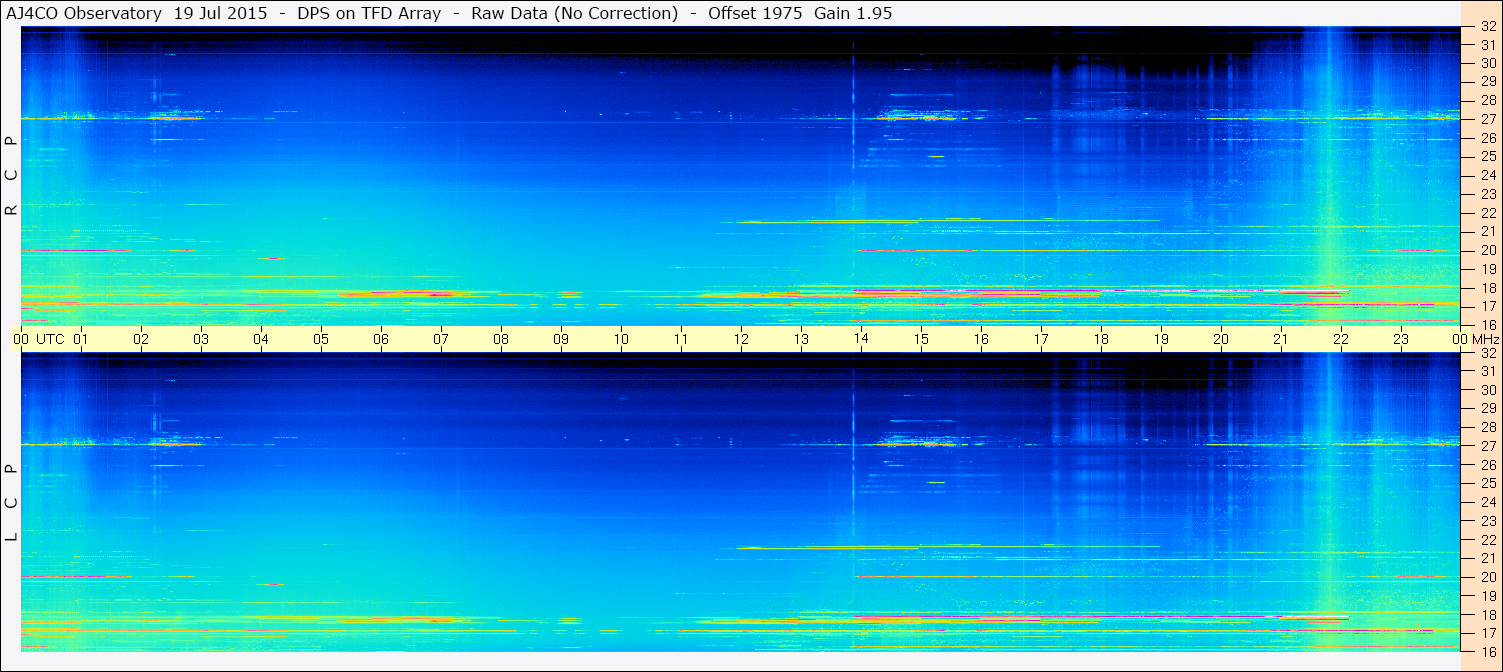Image resolution: width=1503 pixels, height=672 pixels.
Task: Click the 01 hour tick label
Action: click(x=81, y=339)
